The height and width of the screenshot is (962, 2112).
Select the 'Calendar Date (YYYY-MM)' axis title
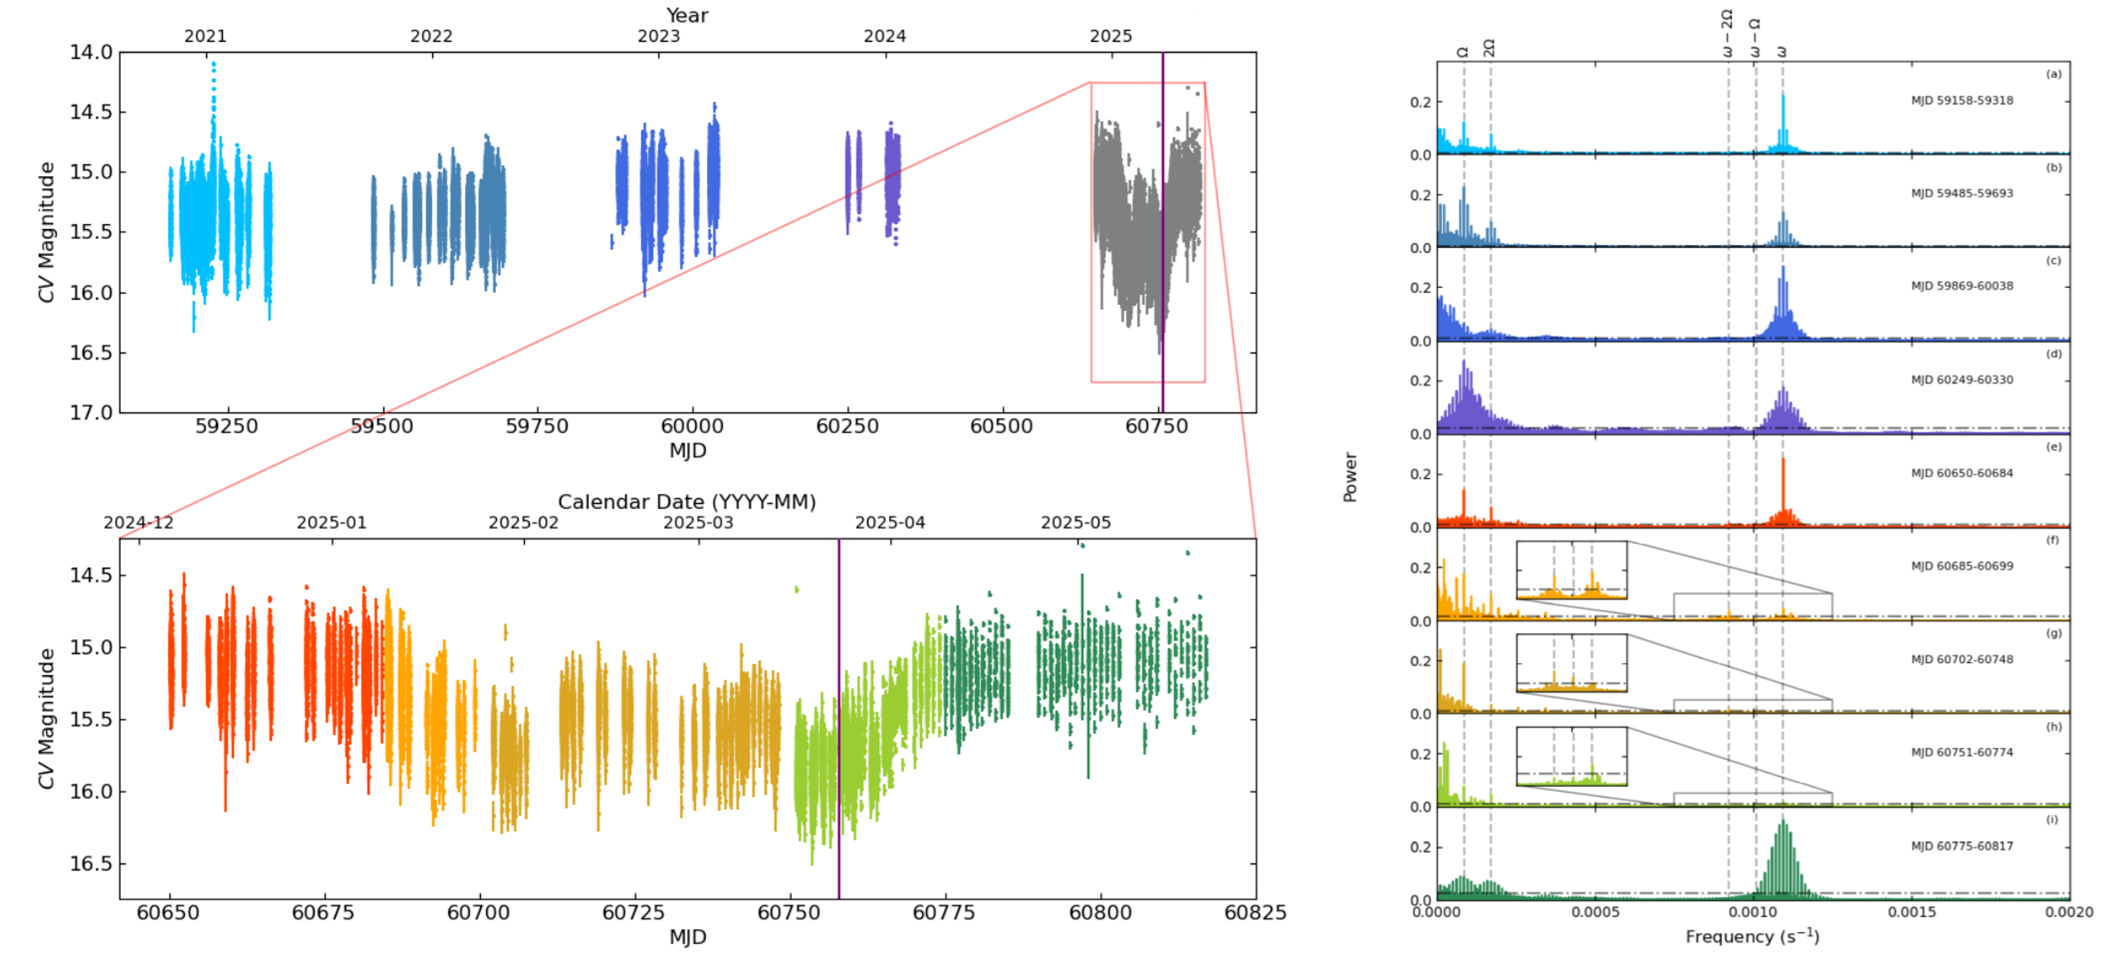click(x=687, y=502)
